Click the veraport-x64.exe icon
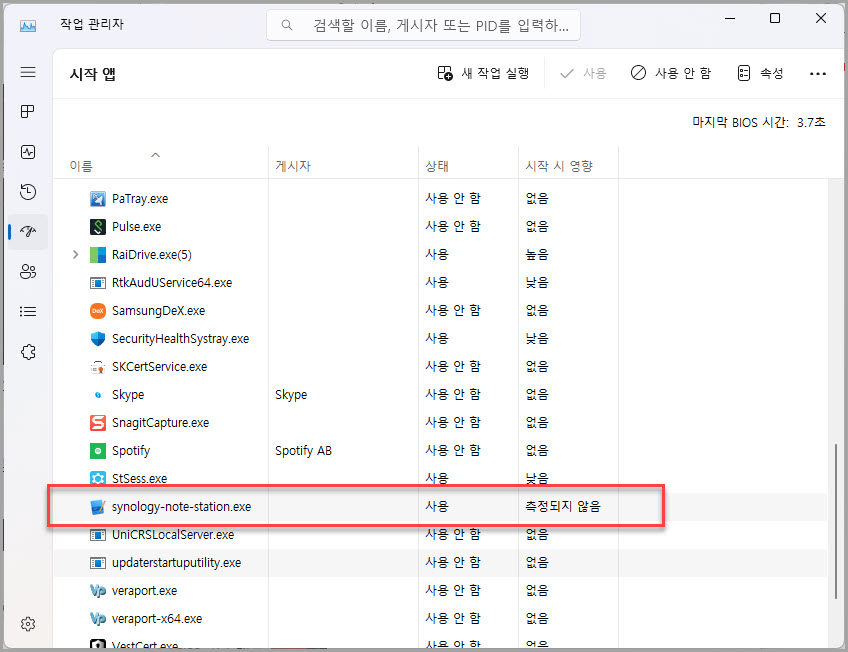This screenshot has width=848, height=652. tap(97, 619)
